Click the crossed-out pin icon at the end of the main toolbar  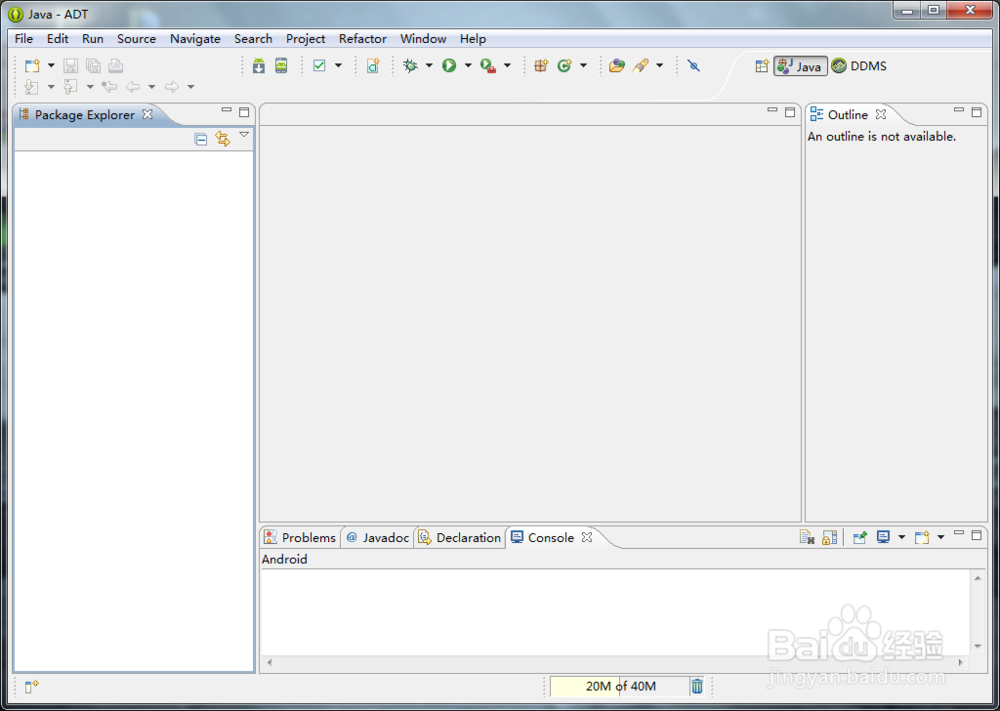click(694, 66)
